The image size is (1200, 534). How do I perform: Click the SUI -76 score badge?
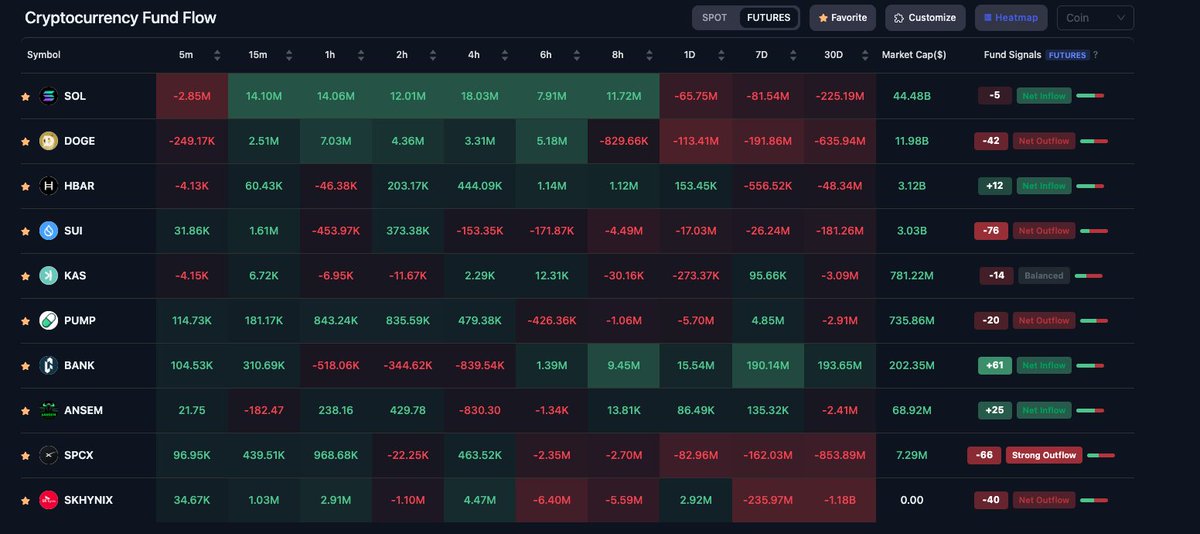pos(990,231)
